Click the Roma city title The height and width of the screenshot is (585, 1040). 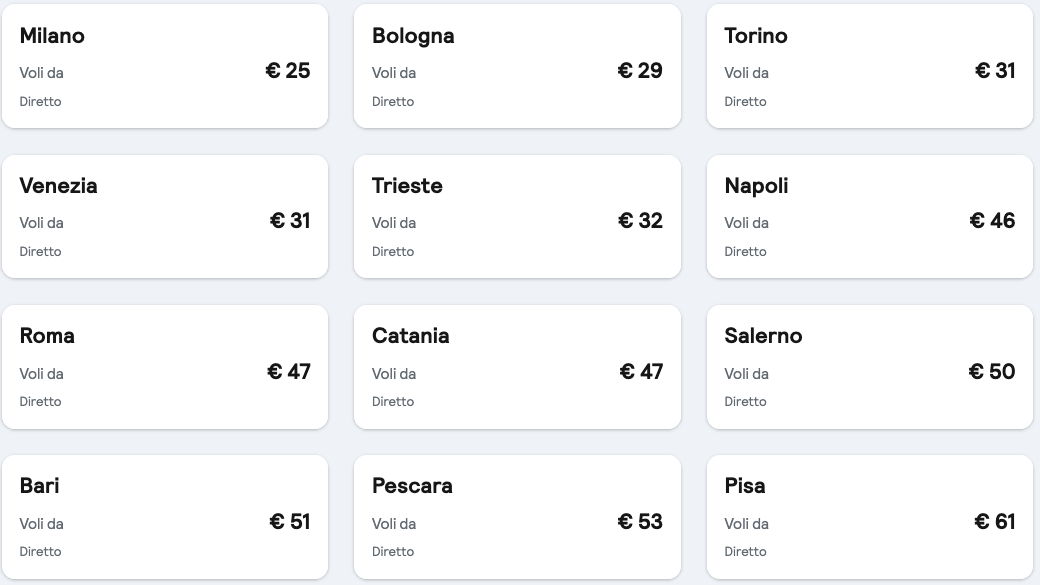click(x=47, y=336)
